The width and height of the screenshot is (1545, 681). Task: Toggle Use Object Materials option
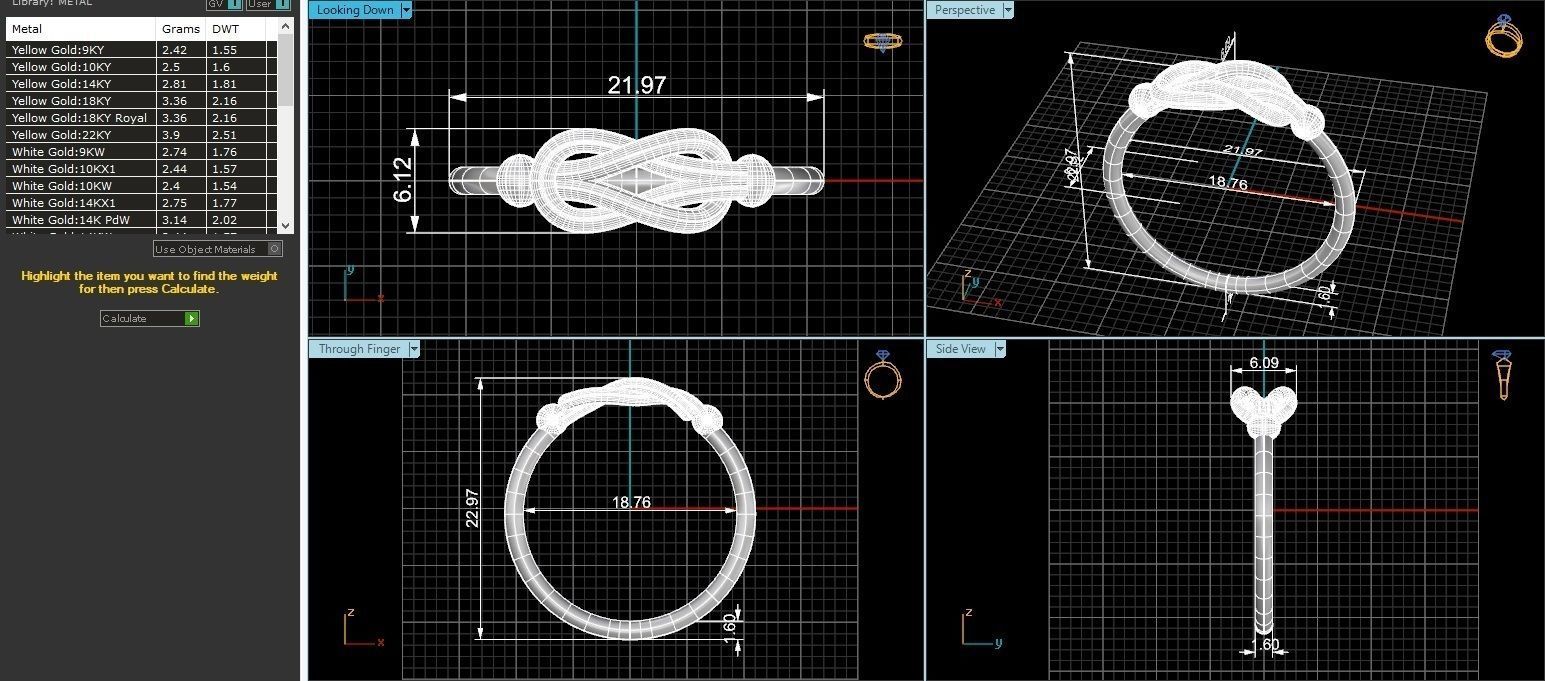click(x=218, y=249)
